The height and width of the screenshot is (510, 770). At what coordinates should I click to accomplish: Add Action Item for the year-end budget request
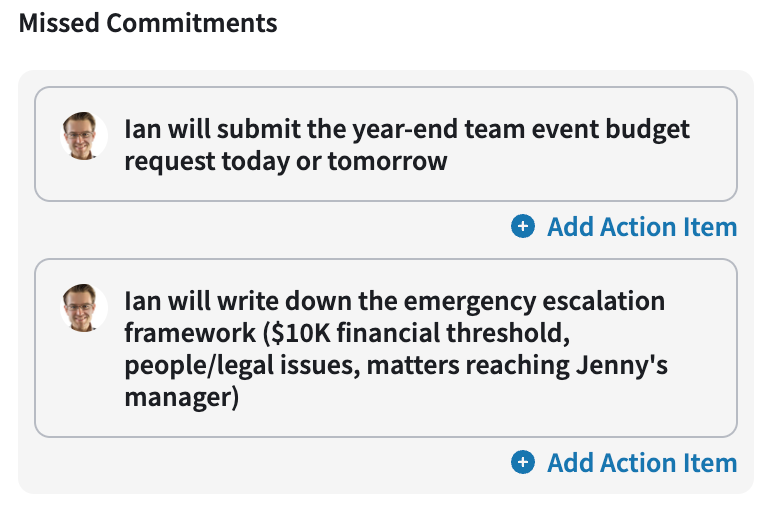624,227
